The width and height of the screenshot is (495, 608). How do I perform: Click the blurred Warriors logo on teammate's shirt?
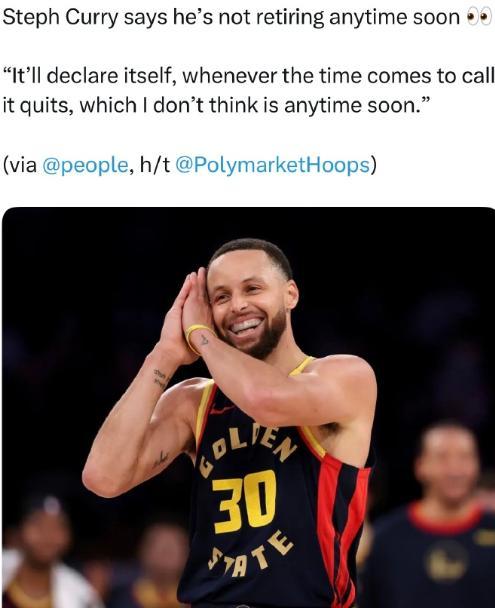[447, 562]
